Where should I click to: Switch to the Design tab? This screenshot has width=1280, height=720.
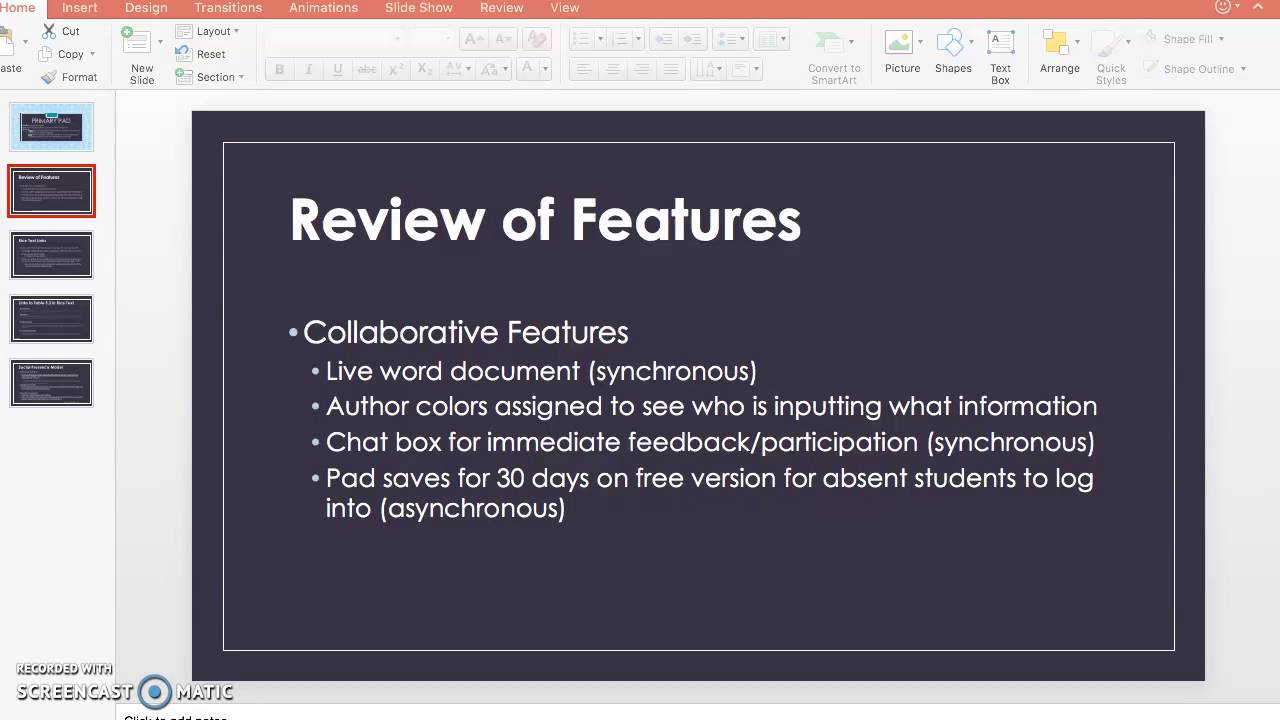[x=146, y=7]
